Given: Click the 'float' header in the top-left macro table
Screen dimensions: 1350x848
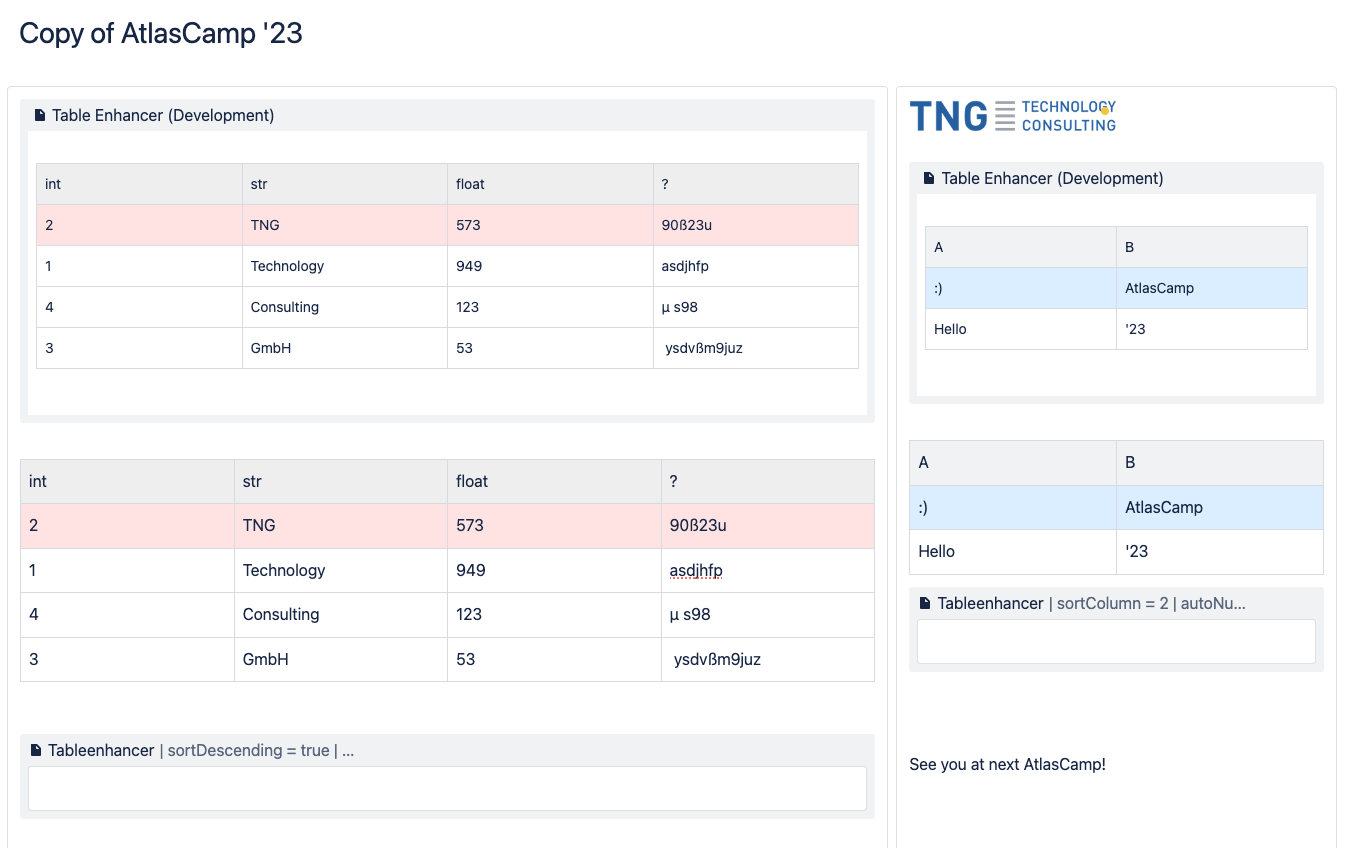Looking at the screenshot, I should tap(470, 184).
